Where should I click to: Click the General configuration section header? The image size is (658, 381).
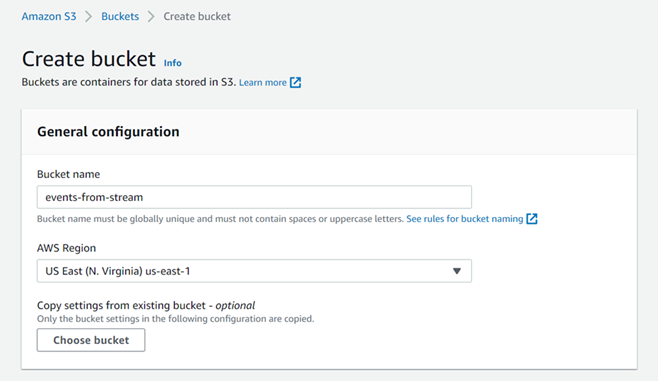pos(108,132)
